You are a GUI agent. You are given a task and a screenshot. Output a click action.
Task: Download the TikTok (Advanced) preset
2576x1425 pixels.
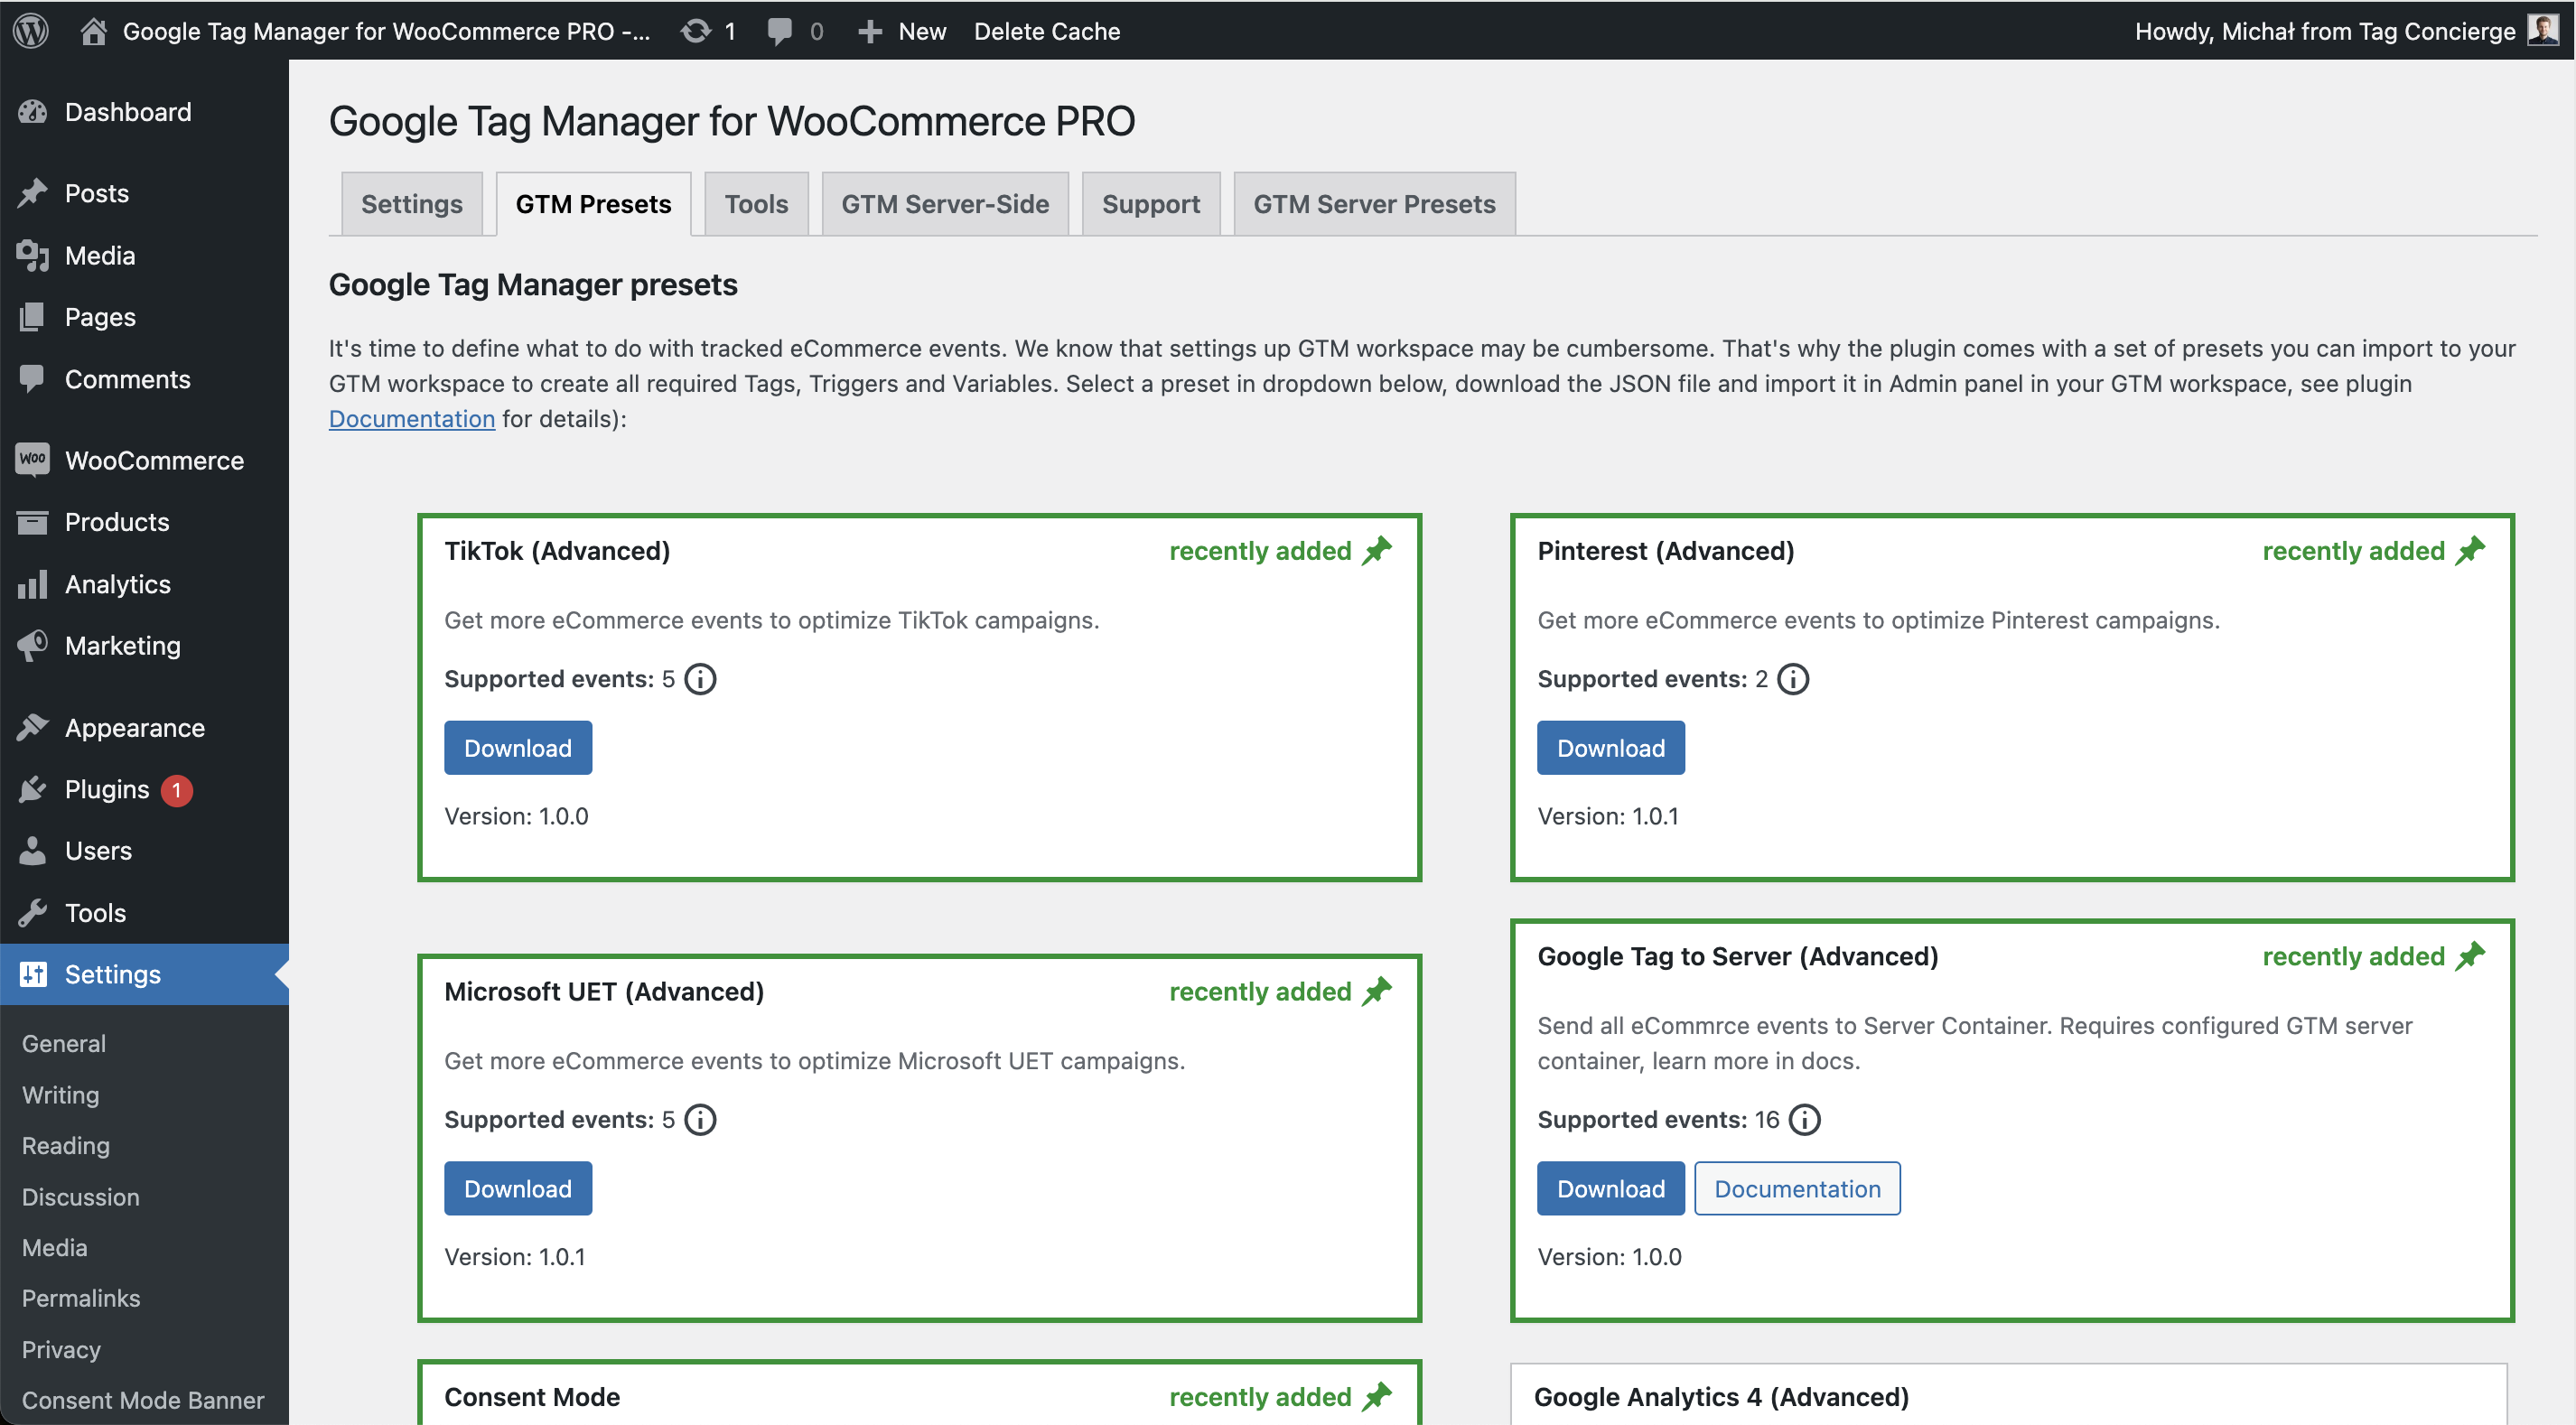(518, 748)
